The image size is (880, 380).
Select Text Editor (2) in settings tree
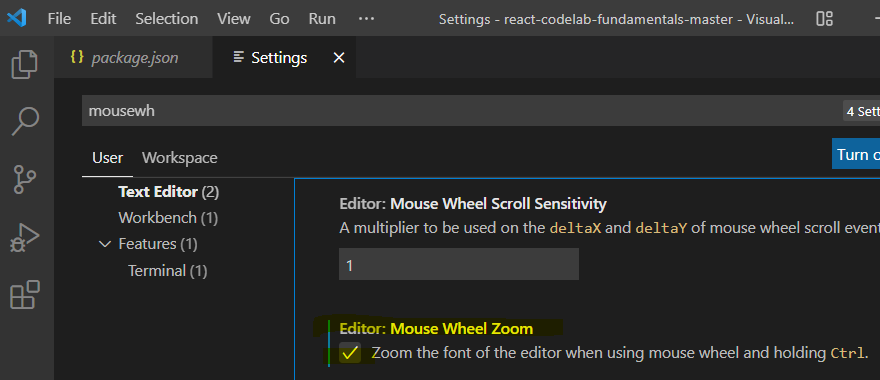point(168,192)
